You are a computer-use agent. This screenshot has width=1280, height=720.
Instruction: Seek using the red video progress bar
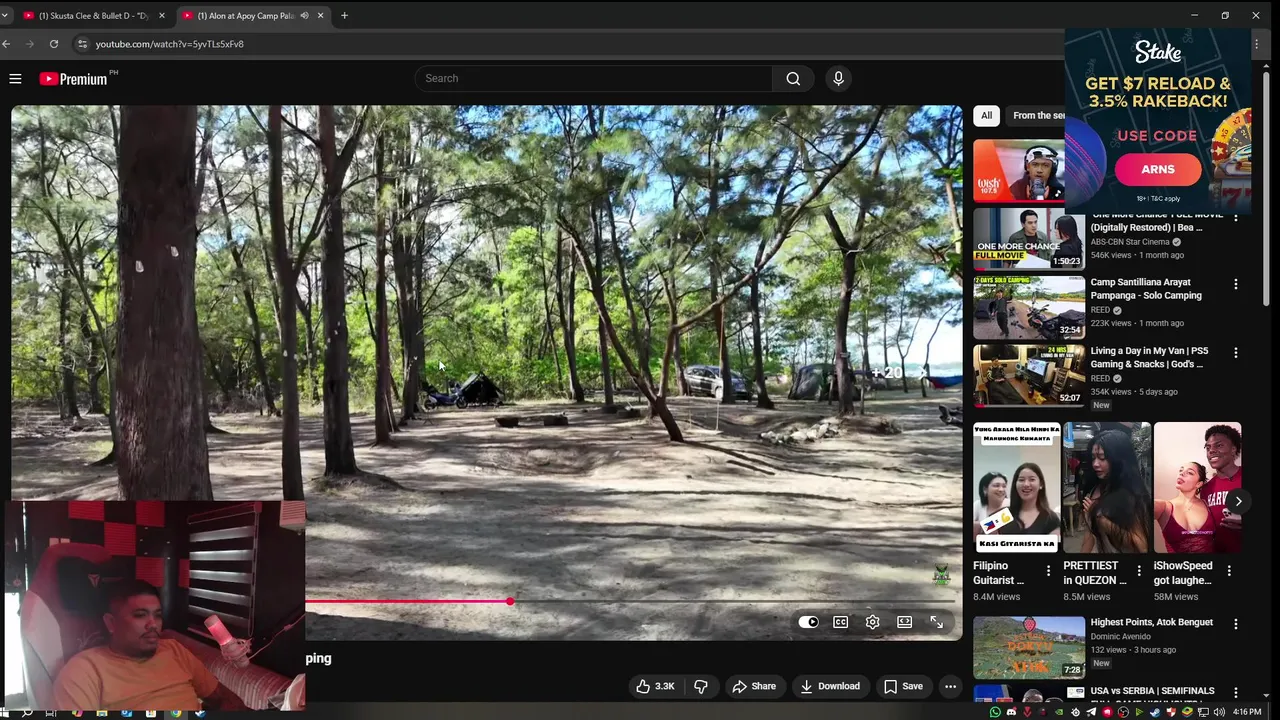tap(408, 602)
